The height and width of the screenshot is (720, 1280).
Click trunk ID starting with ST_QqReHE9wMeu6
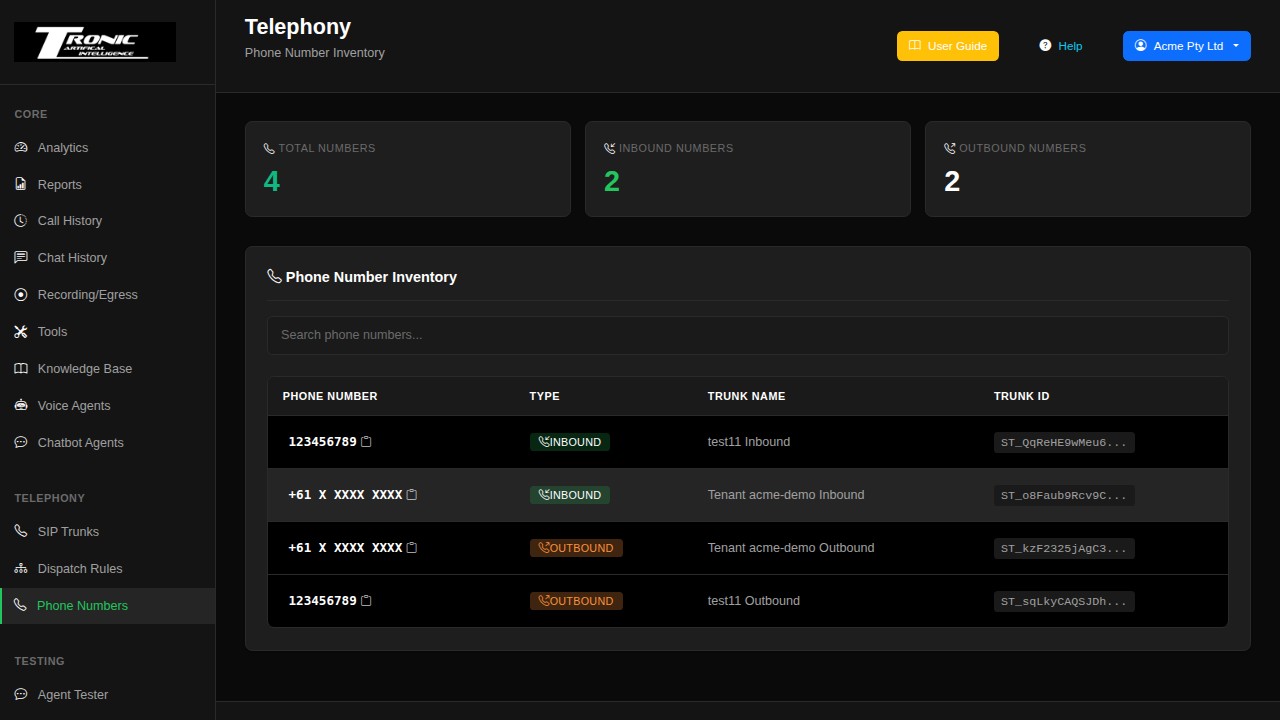click(x=1064, y=442)
